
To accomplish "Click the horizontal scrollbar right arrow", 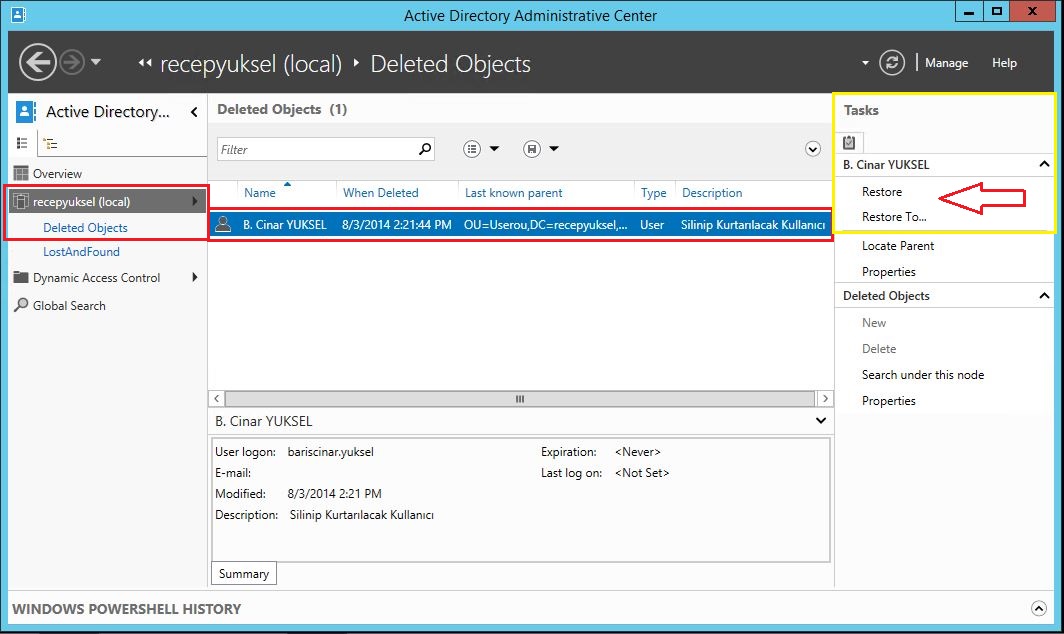I will tap(824, 398).
